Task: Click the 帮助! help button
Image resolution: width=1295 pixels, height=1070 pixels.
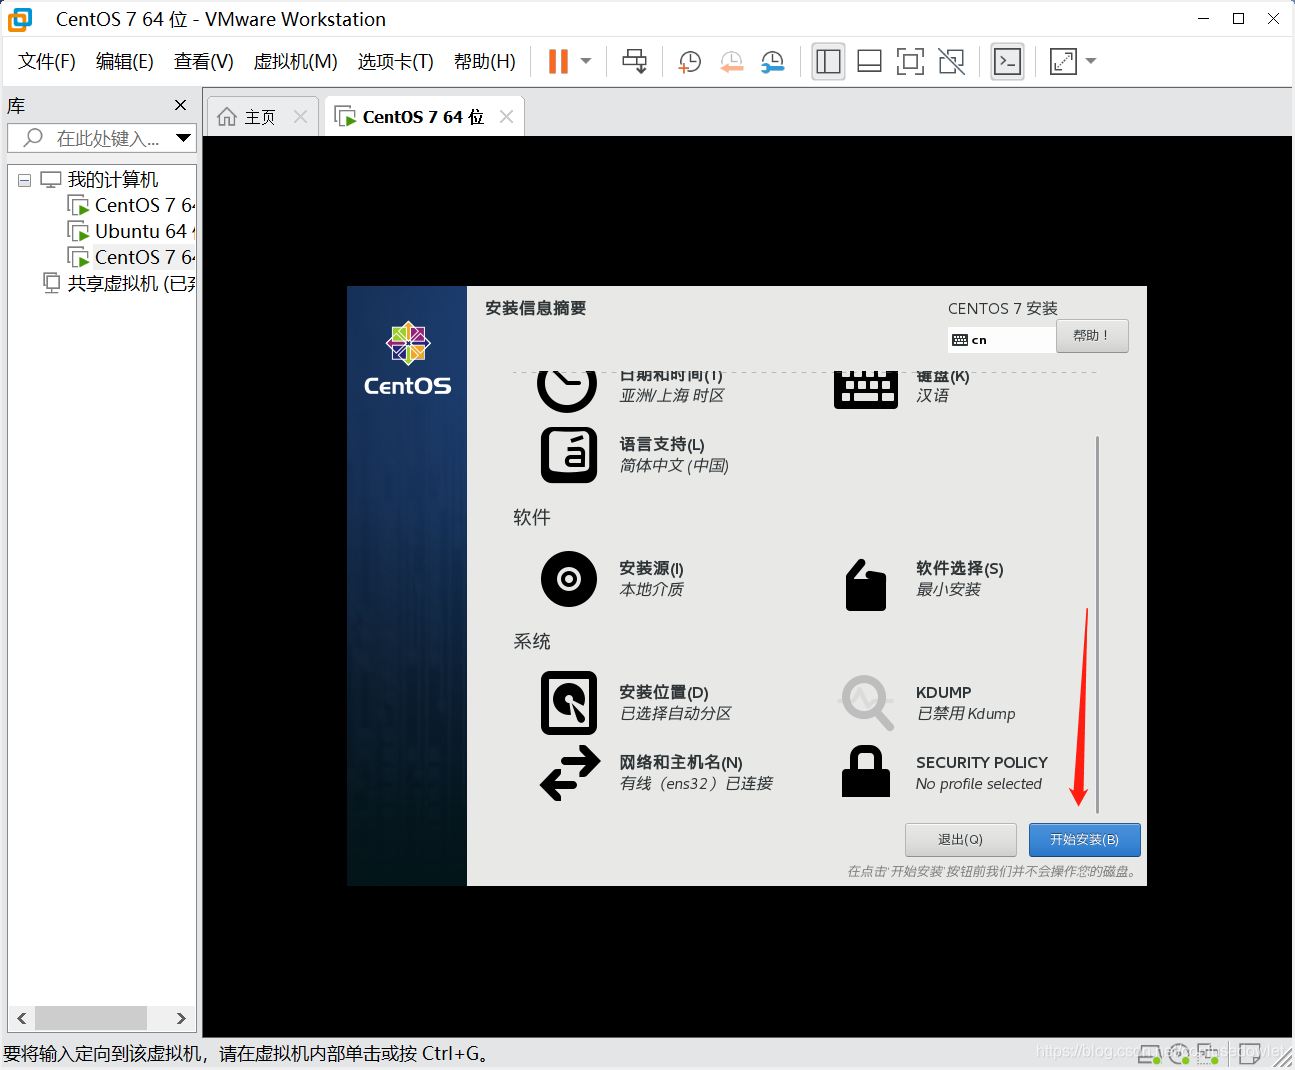Action: [1092, 336]
